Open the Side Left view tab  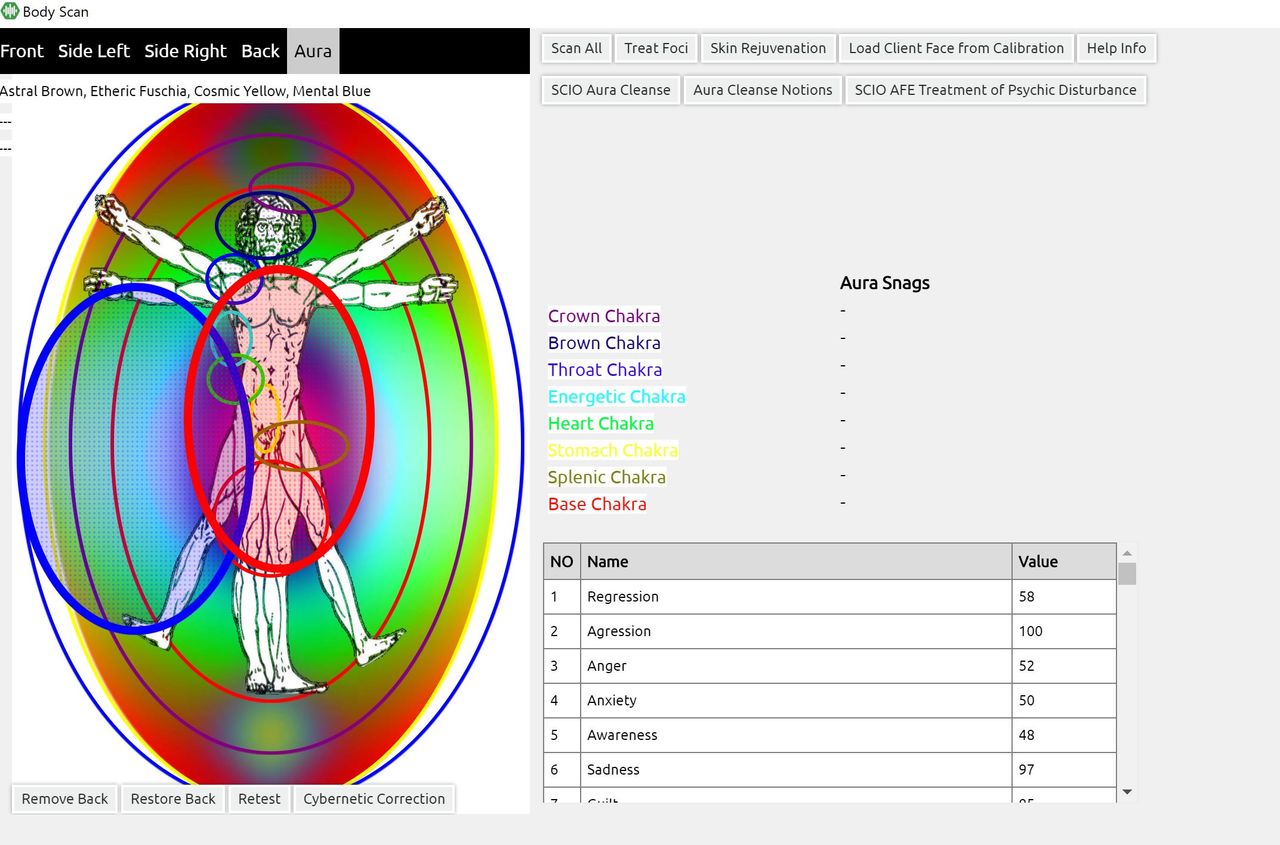94,51
